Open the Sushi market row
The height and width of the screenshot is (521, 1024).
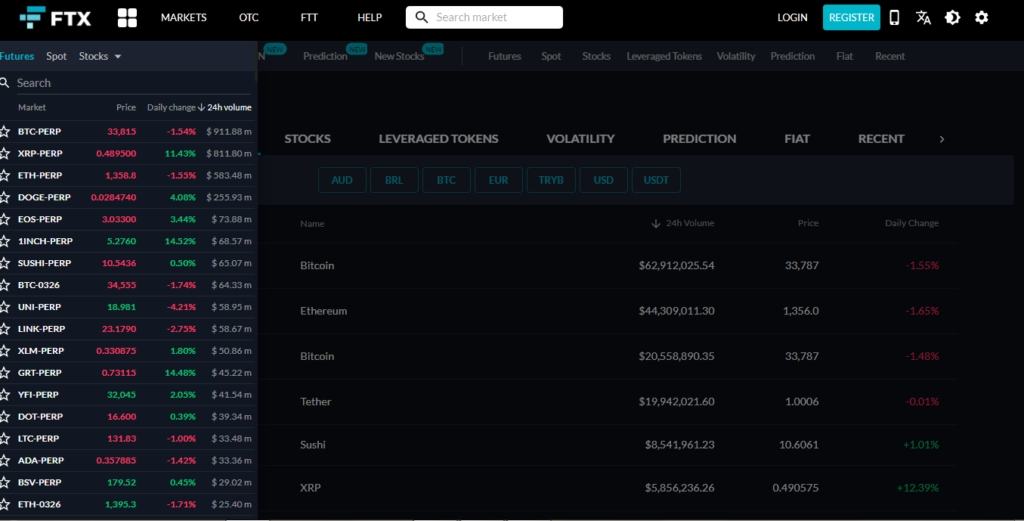point(607,445)
